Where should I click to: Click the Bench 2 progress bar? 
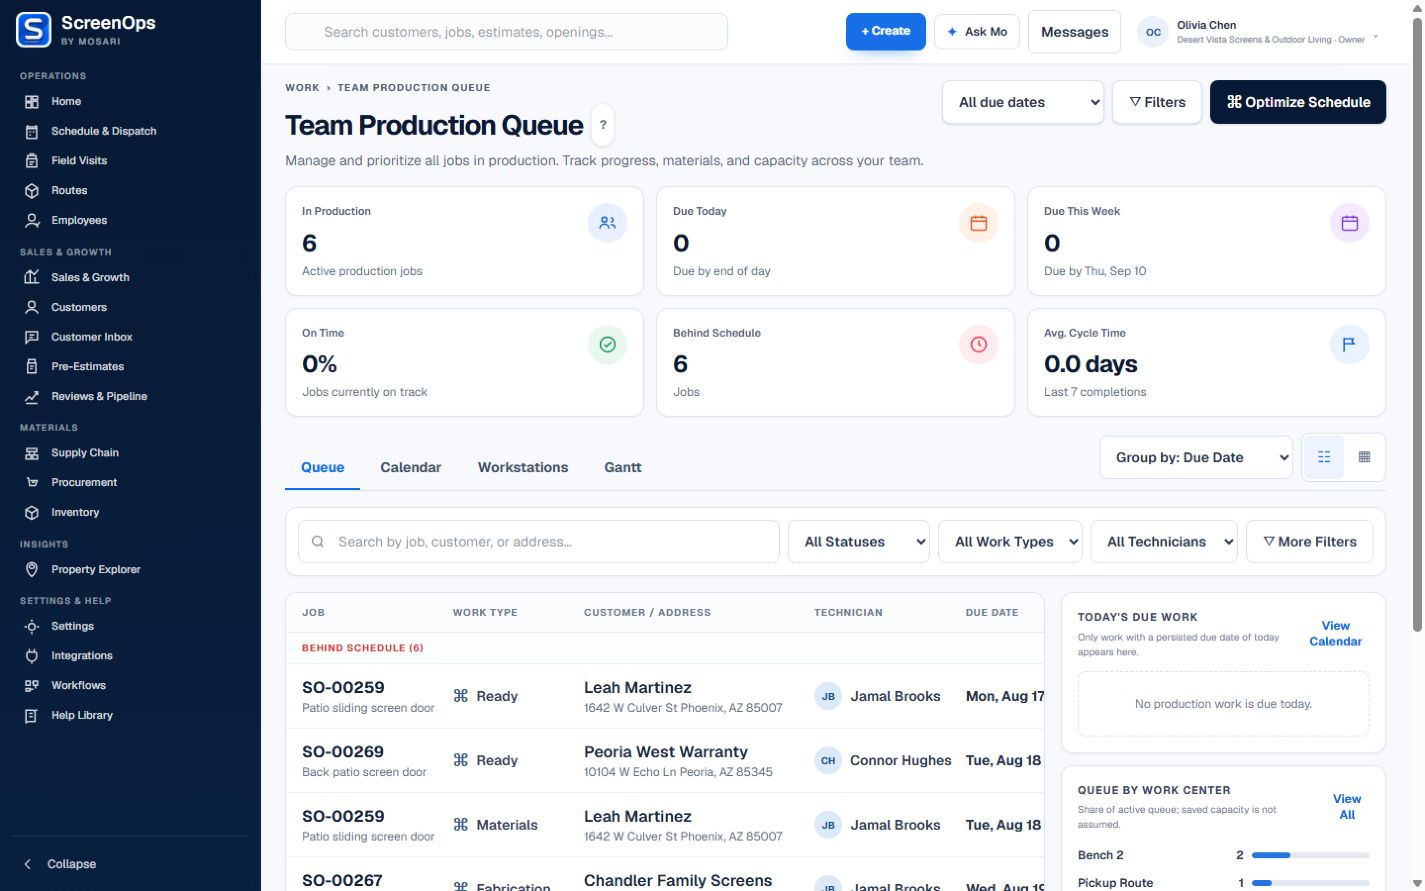click(1311, 855)
